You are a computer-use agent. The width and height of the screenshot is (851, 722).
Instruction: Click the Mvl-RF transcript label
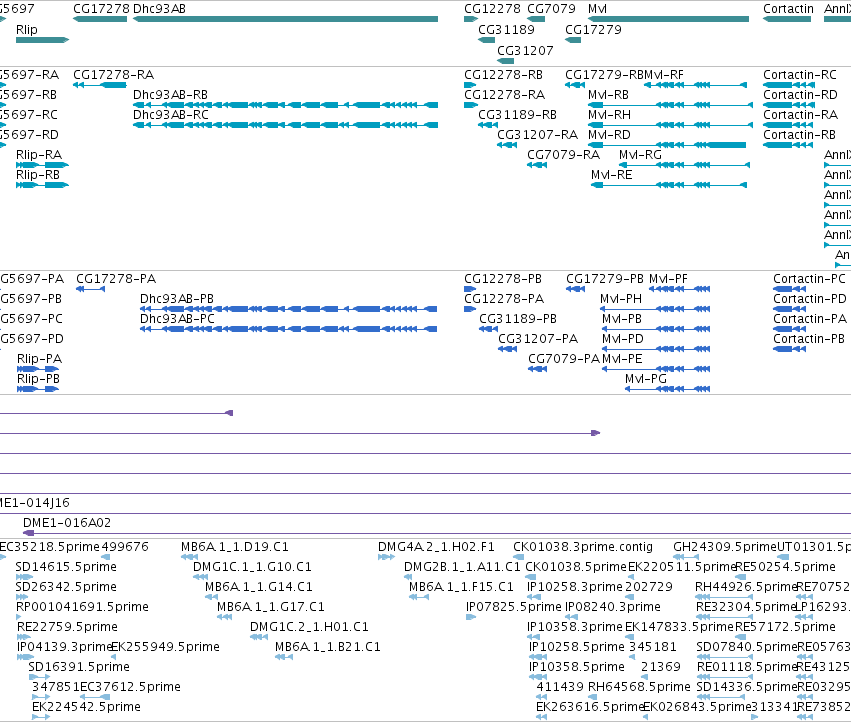(664, 74)
